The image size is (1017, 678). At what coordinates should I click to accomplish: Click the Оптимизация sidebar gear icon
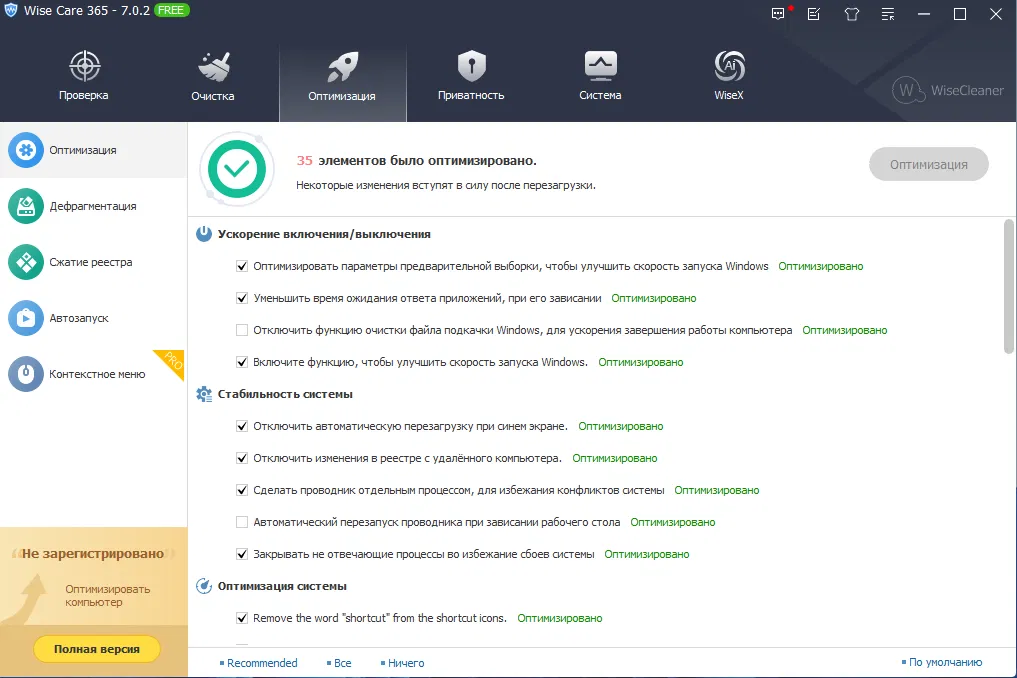pos(26,150)
